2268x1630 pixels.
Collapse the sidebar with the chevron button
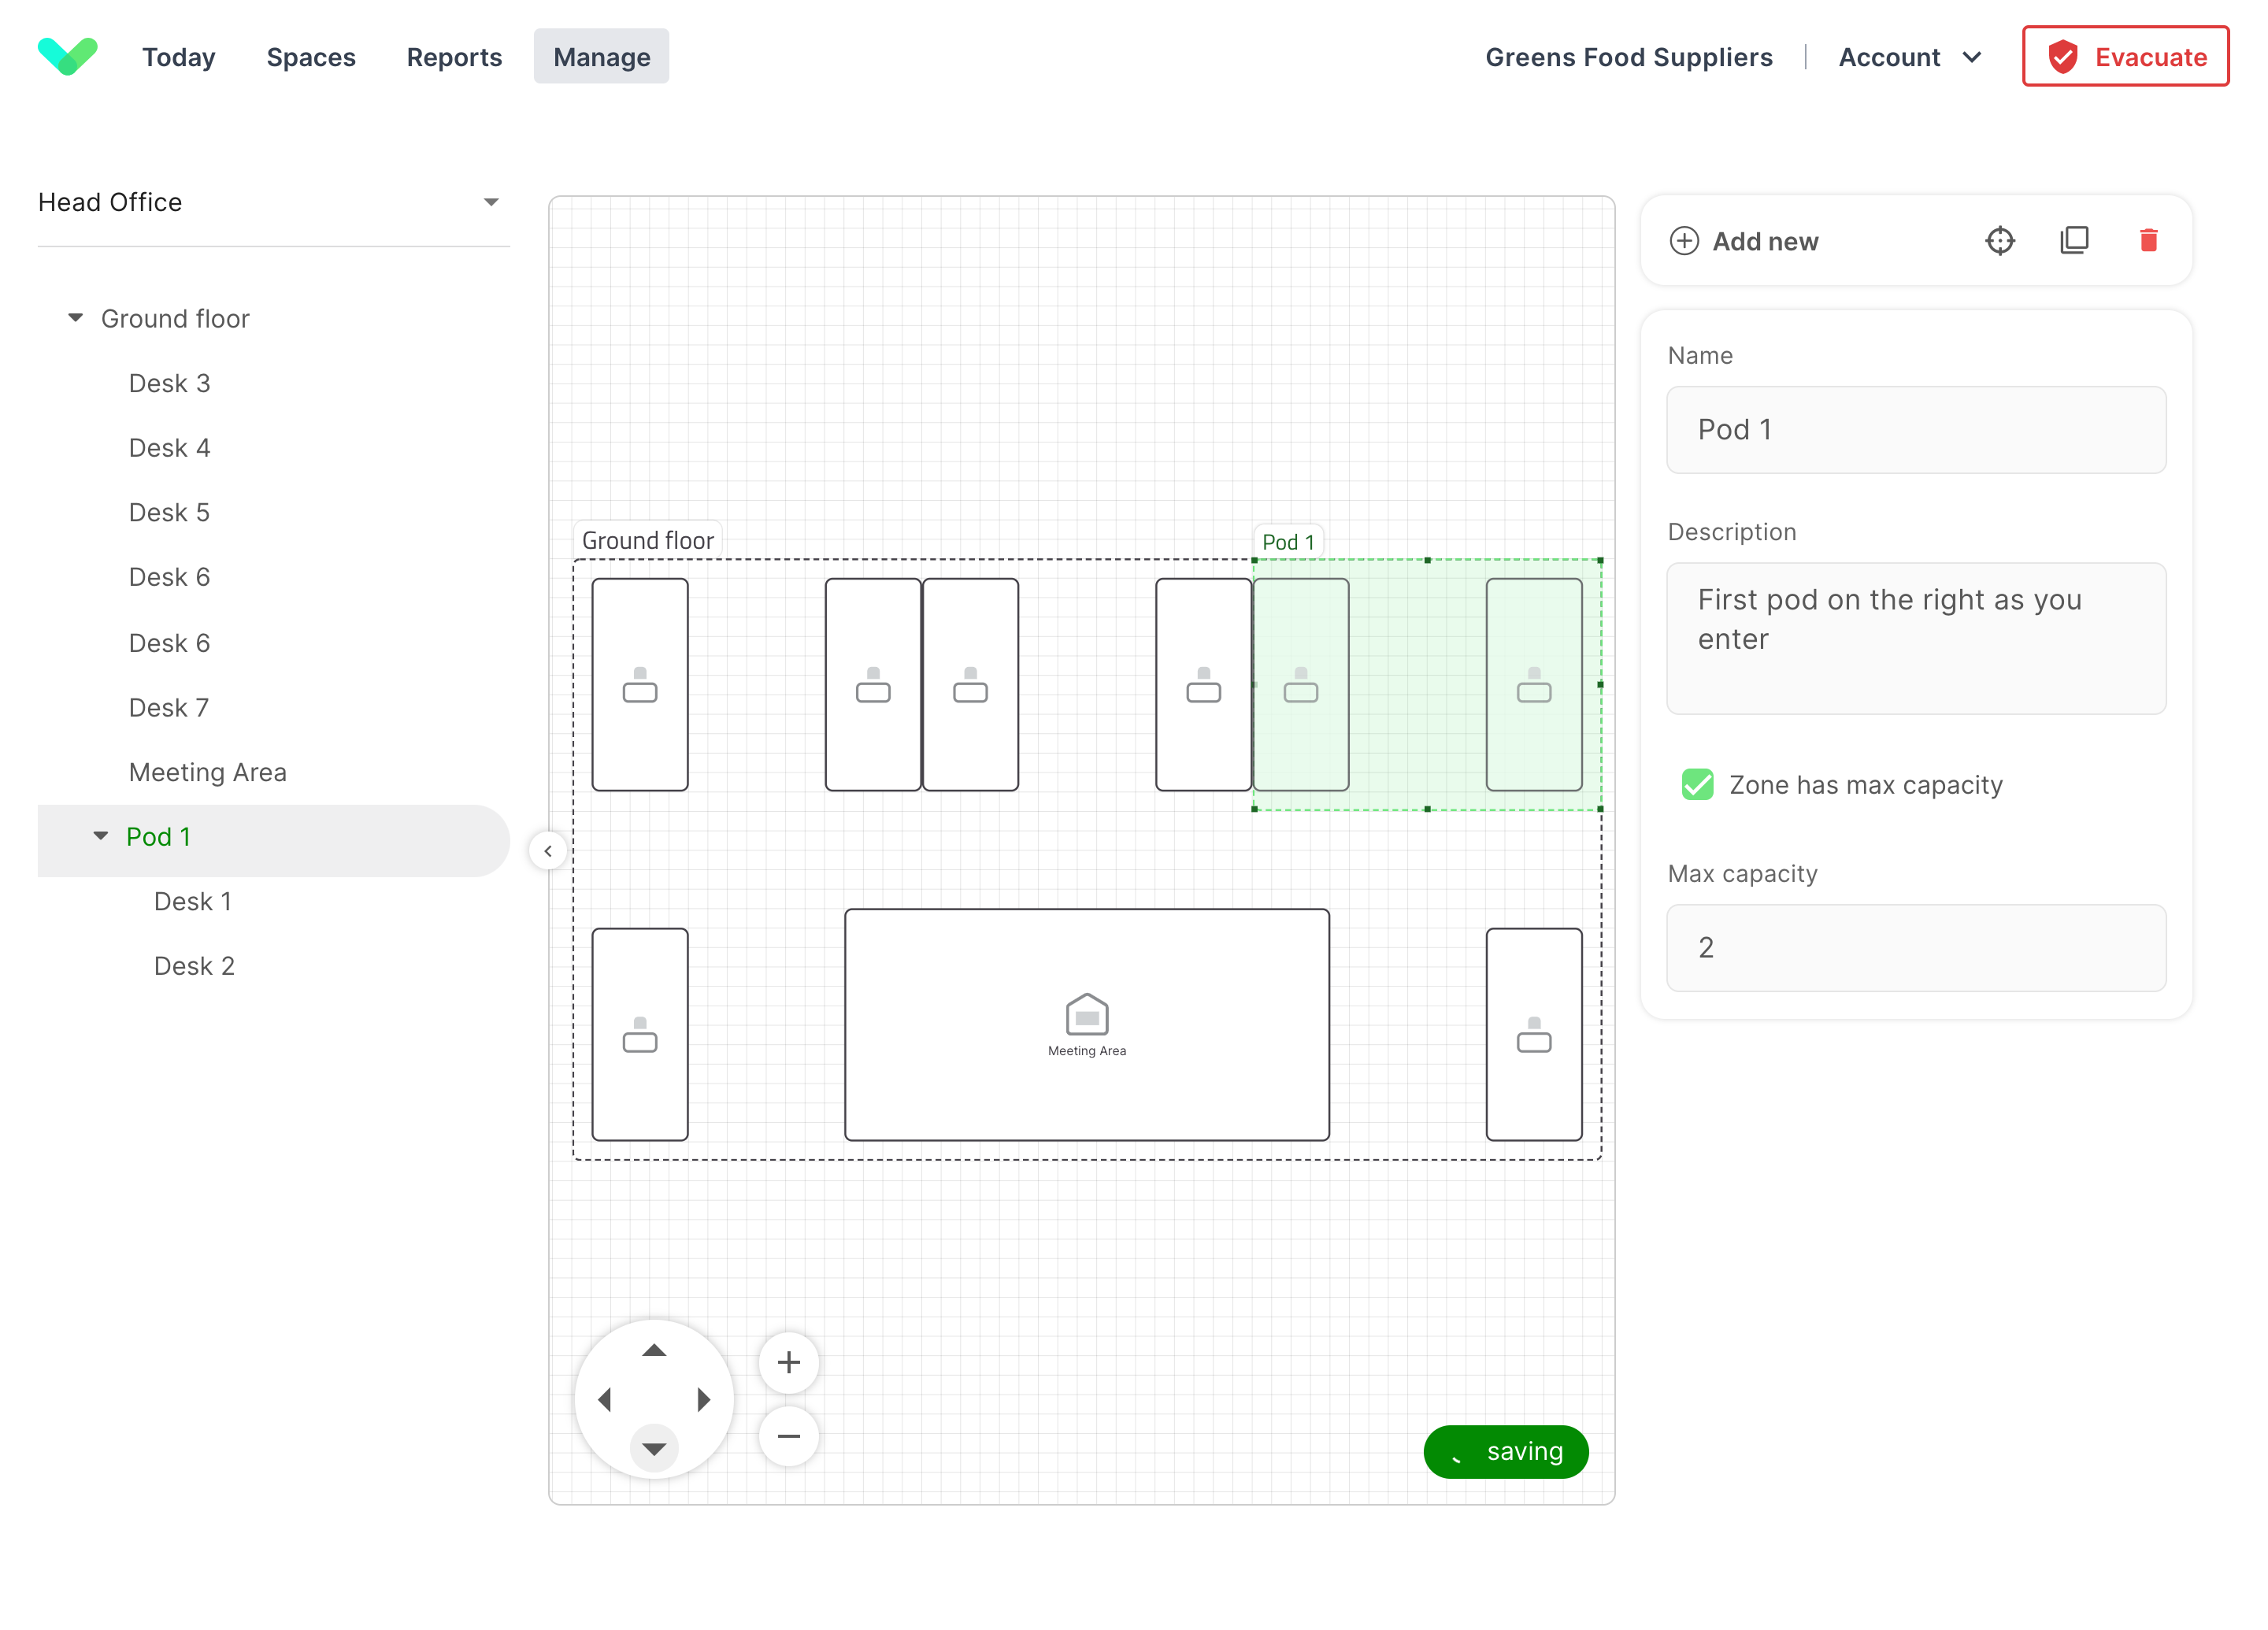tap(548, 851)
